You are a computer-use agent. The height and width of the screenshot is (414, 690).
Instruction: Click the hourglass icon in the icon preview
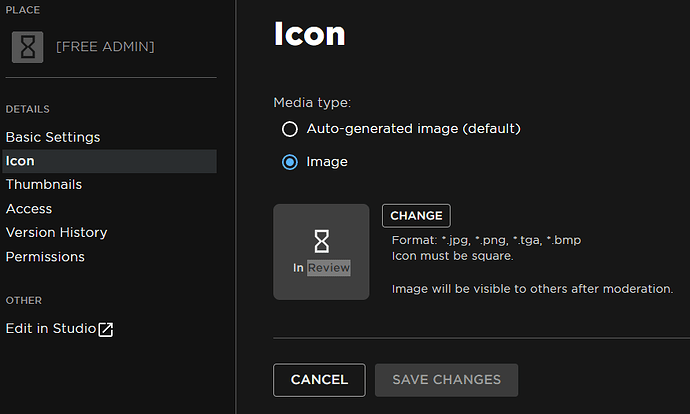pos(321,240)
